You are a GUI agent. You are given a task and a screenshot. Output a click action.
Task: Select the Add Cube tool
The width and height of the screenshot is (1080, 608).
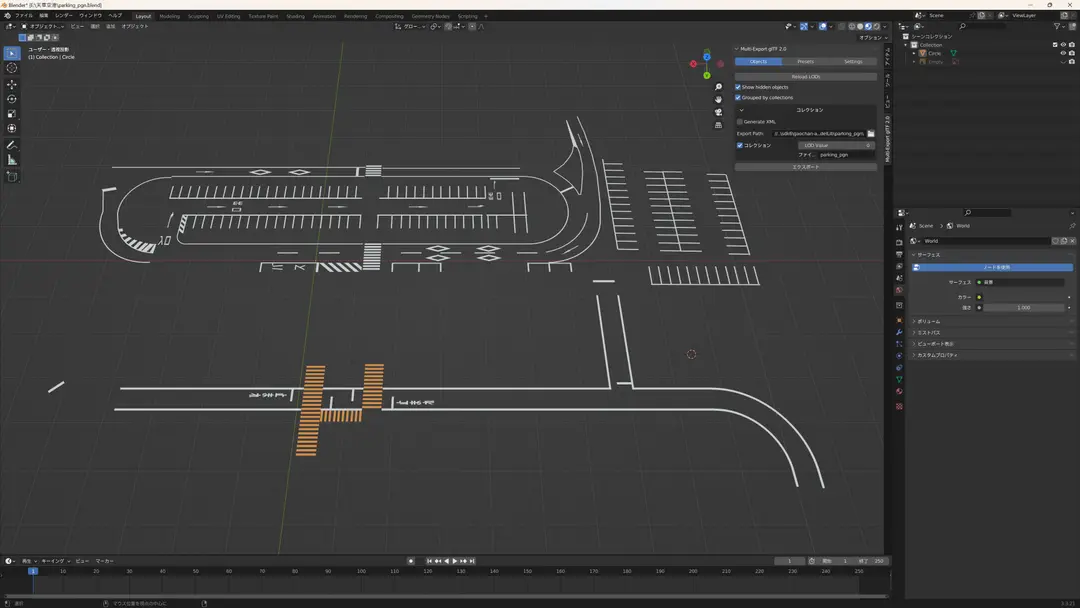[12, 177]
